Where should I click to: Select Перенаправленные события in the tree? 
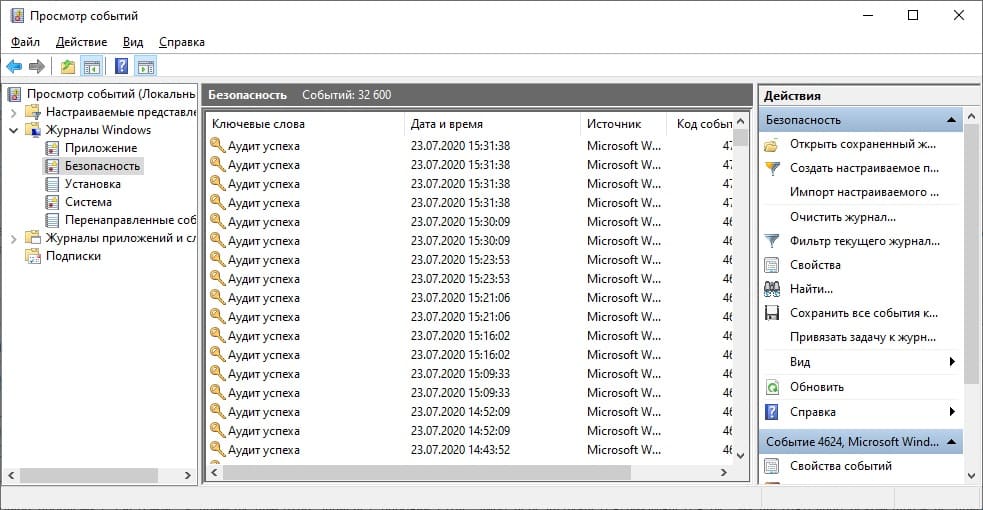coord(130,220)
